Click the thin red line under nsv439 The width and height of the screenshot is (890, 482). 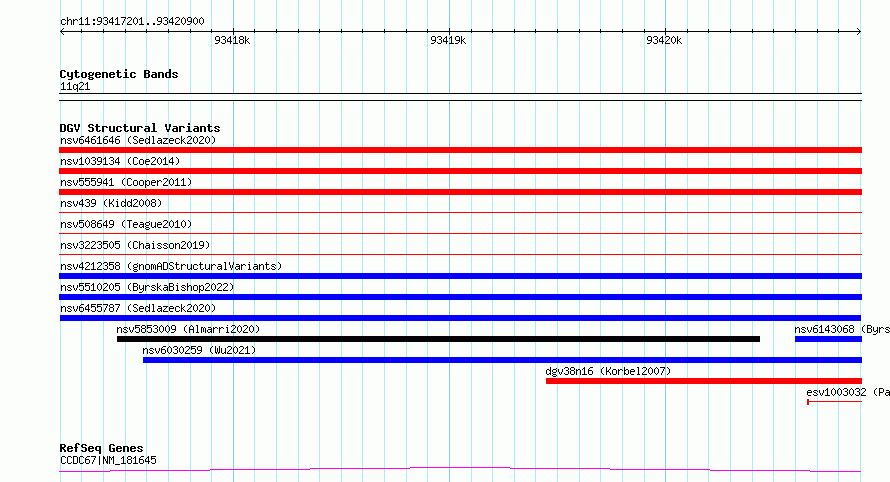point(460,212)
